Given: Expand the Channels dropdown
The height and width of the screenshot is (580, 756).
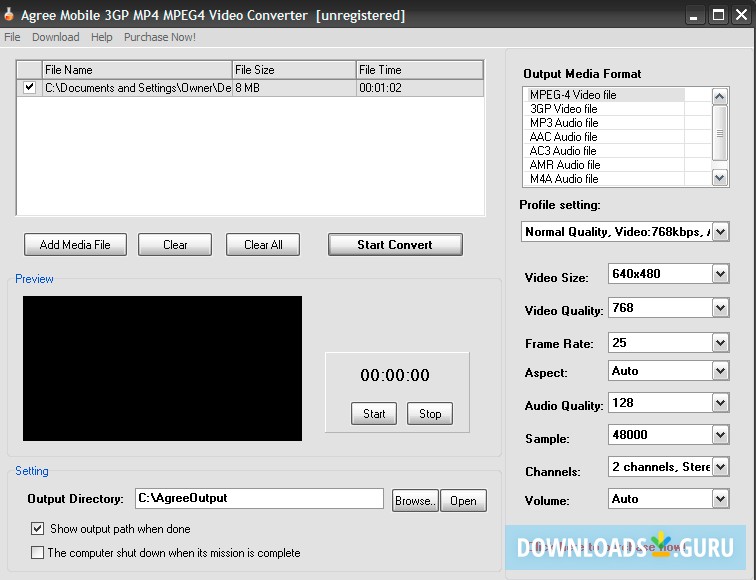Looking at the screenshot, I should click(x=720, y=467).
